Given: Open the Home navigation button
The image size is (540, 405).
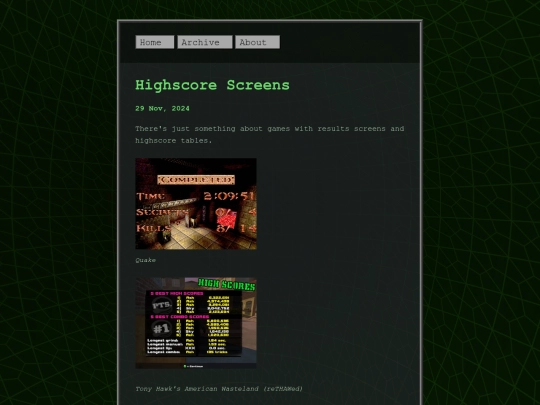Looking at the screenshot, I should 155,42.
